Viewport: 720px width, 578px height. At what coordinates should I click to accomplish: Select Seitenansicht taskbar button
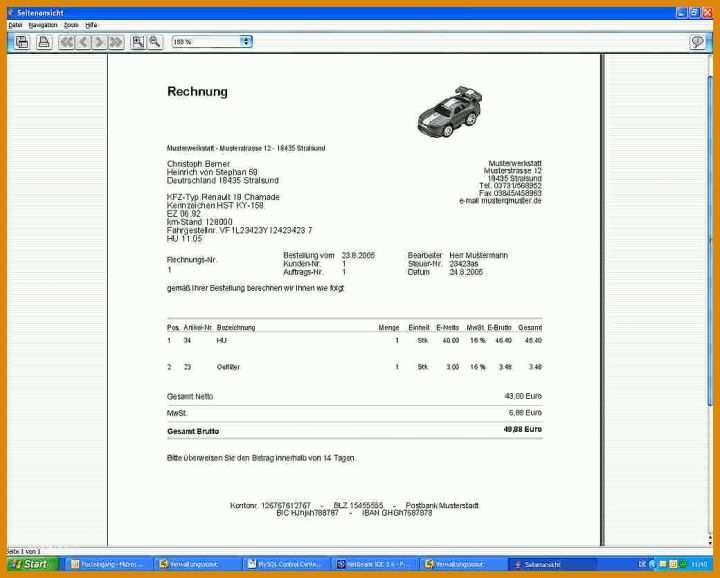coord(552,564)
